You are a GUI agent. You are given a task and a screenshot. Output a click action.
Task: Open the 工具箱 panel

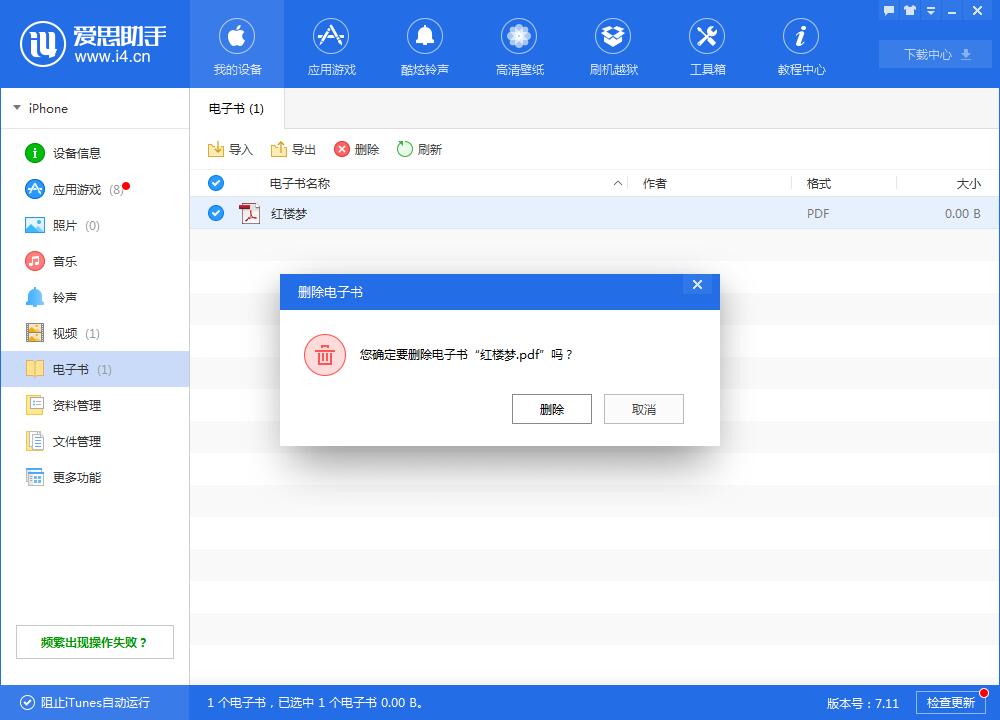[707, 45]
